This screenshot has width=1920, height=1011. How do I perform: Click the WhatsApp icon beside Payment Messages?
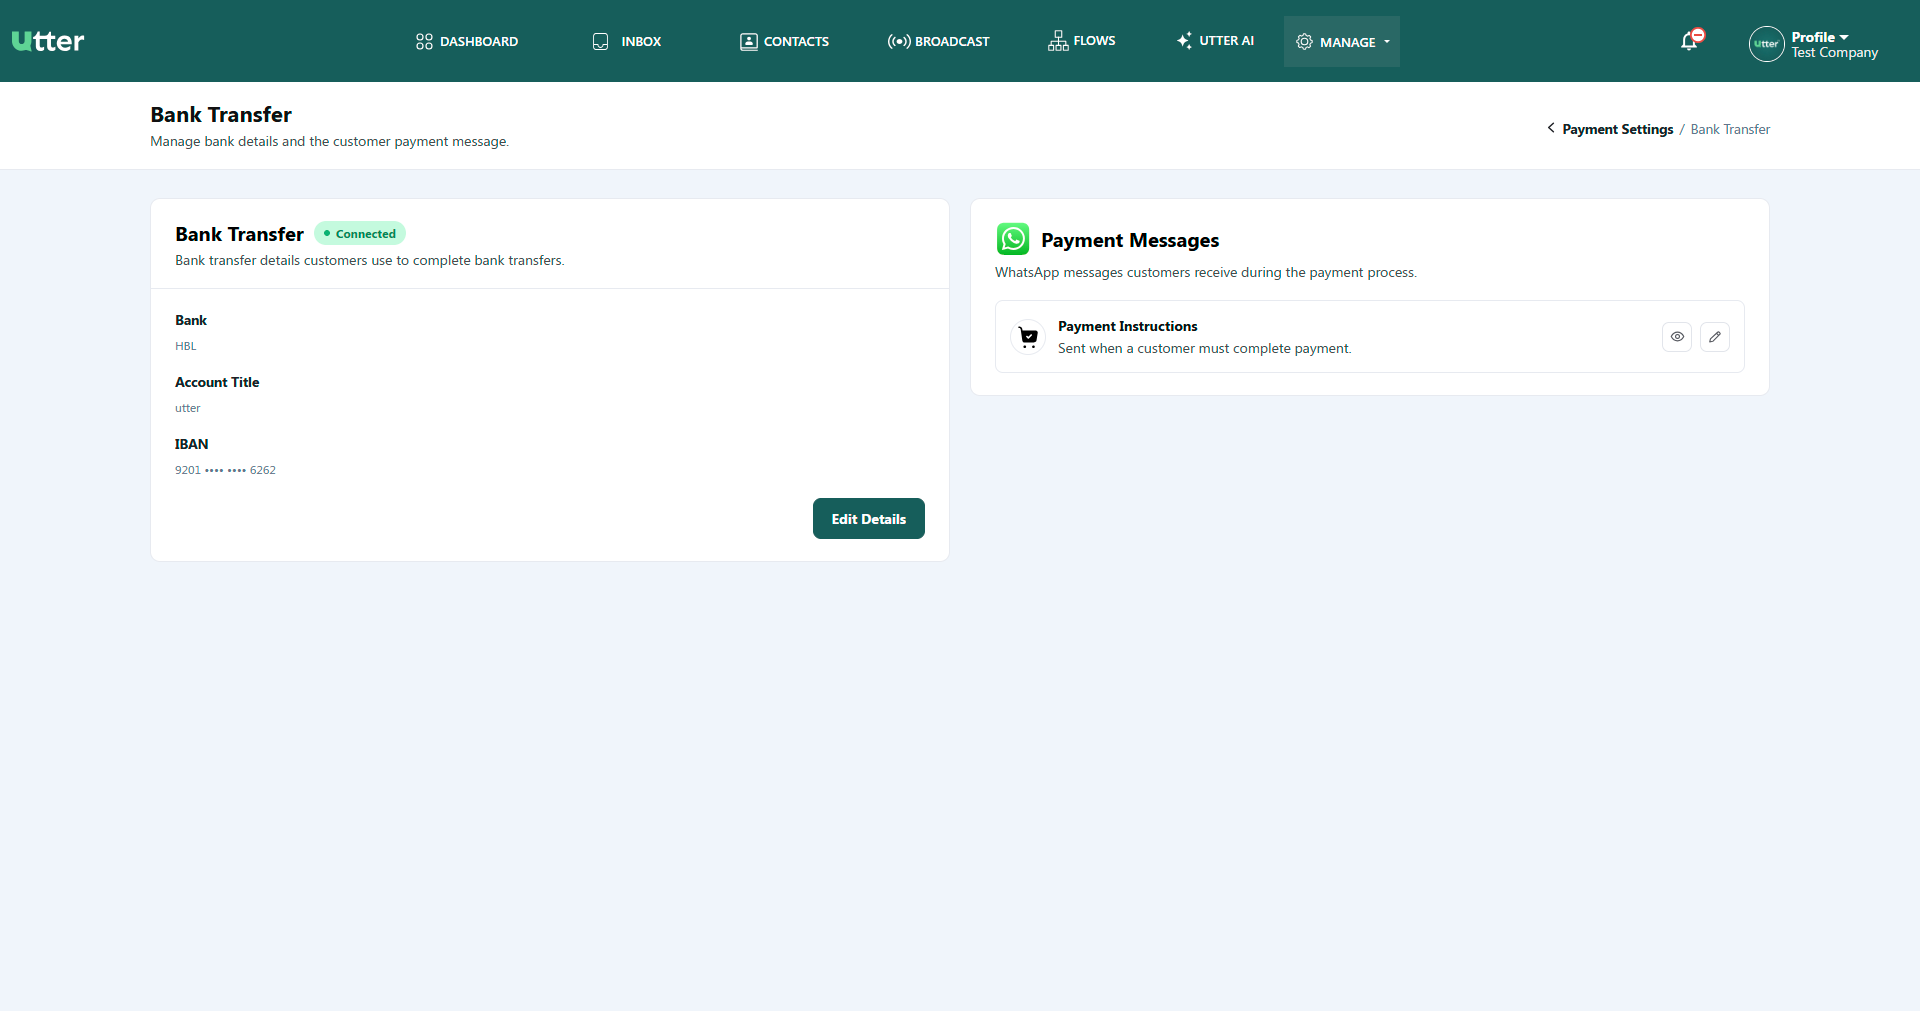pyautogui.click(x=1013, y=239)
